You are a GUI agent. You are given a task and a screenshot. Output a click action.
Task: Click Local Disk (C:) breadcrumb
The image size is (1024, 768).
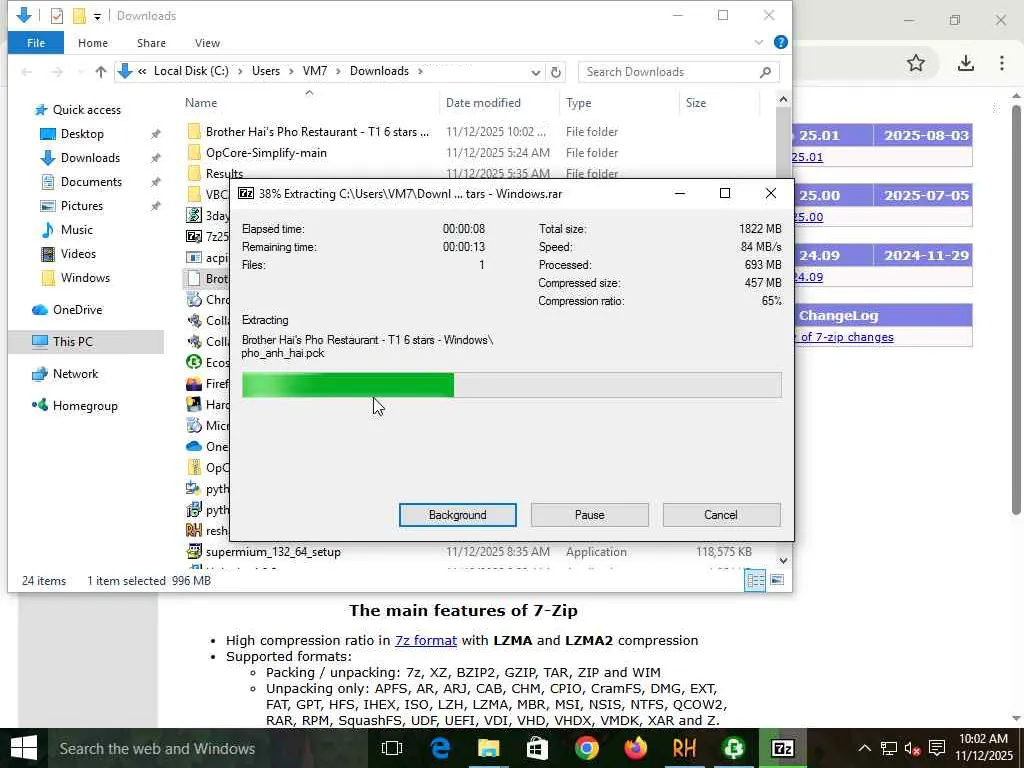tap(191, 71)
